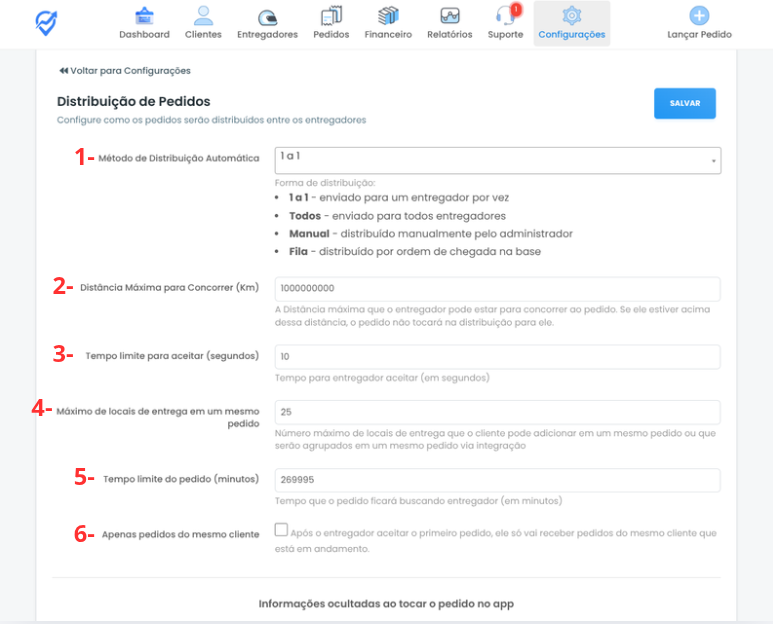Screen dimensions: 773x624
Task: Select the Financeiro money stack icon
Action: coord(388,16)
